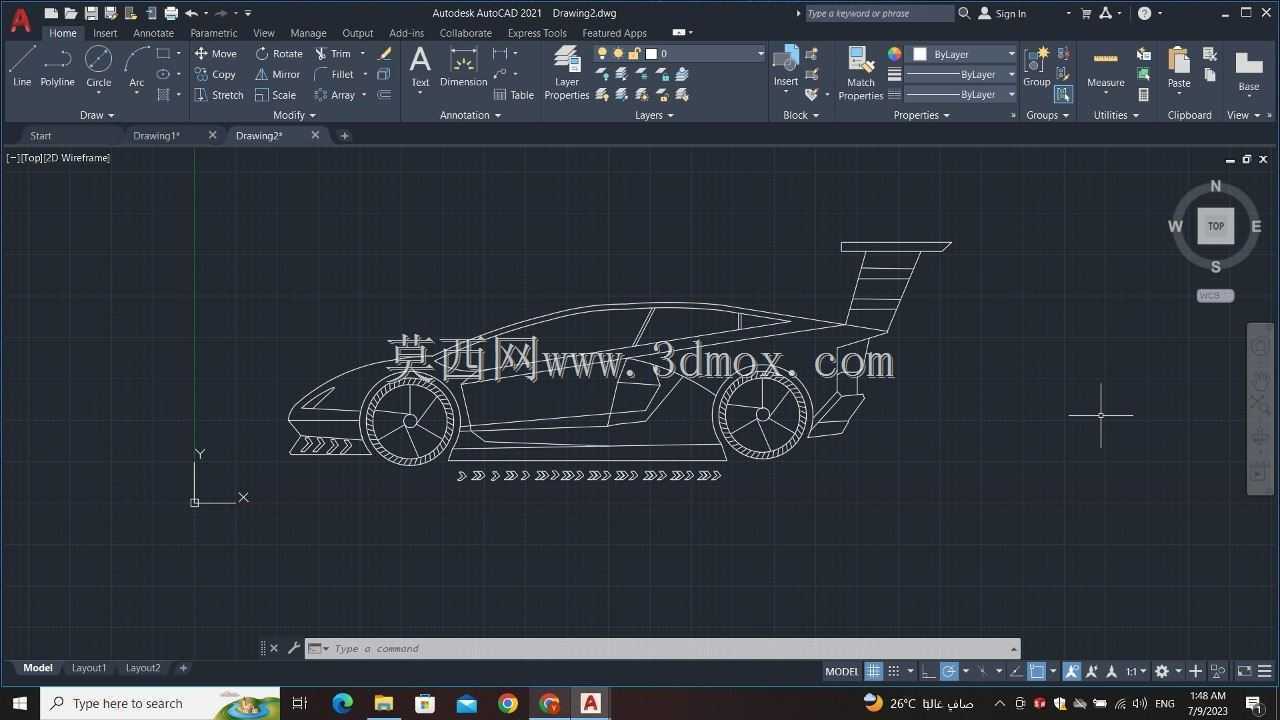Expand the Utilities panel
This screenshot has height=720, width=1280.
[x=1116, y=115]
